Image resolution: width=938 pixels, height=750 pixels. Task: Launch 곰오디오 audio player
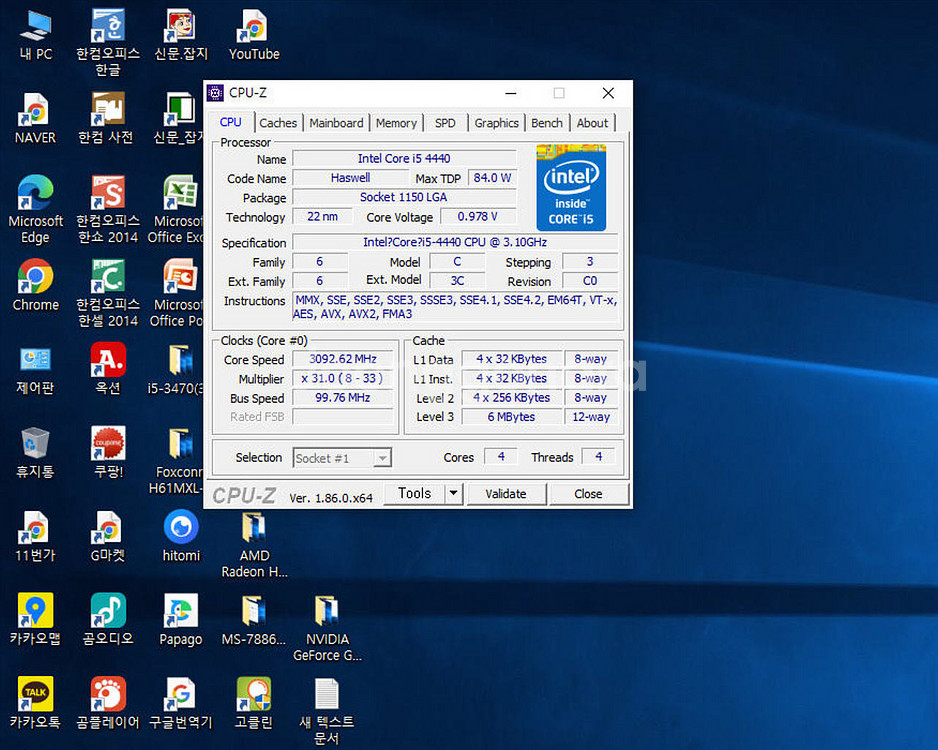pyautogui.click(x=108, y=620)
